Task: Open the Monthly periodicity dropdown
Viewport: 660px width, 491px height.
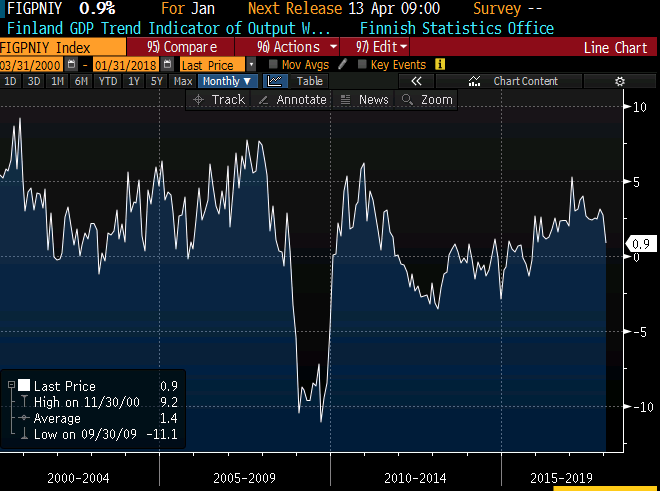Action: (226, 81)
